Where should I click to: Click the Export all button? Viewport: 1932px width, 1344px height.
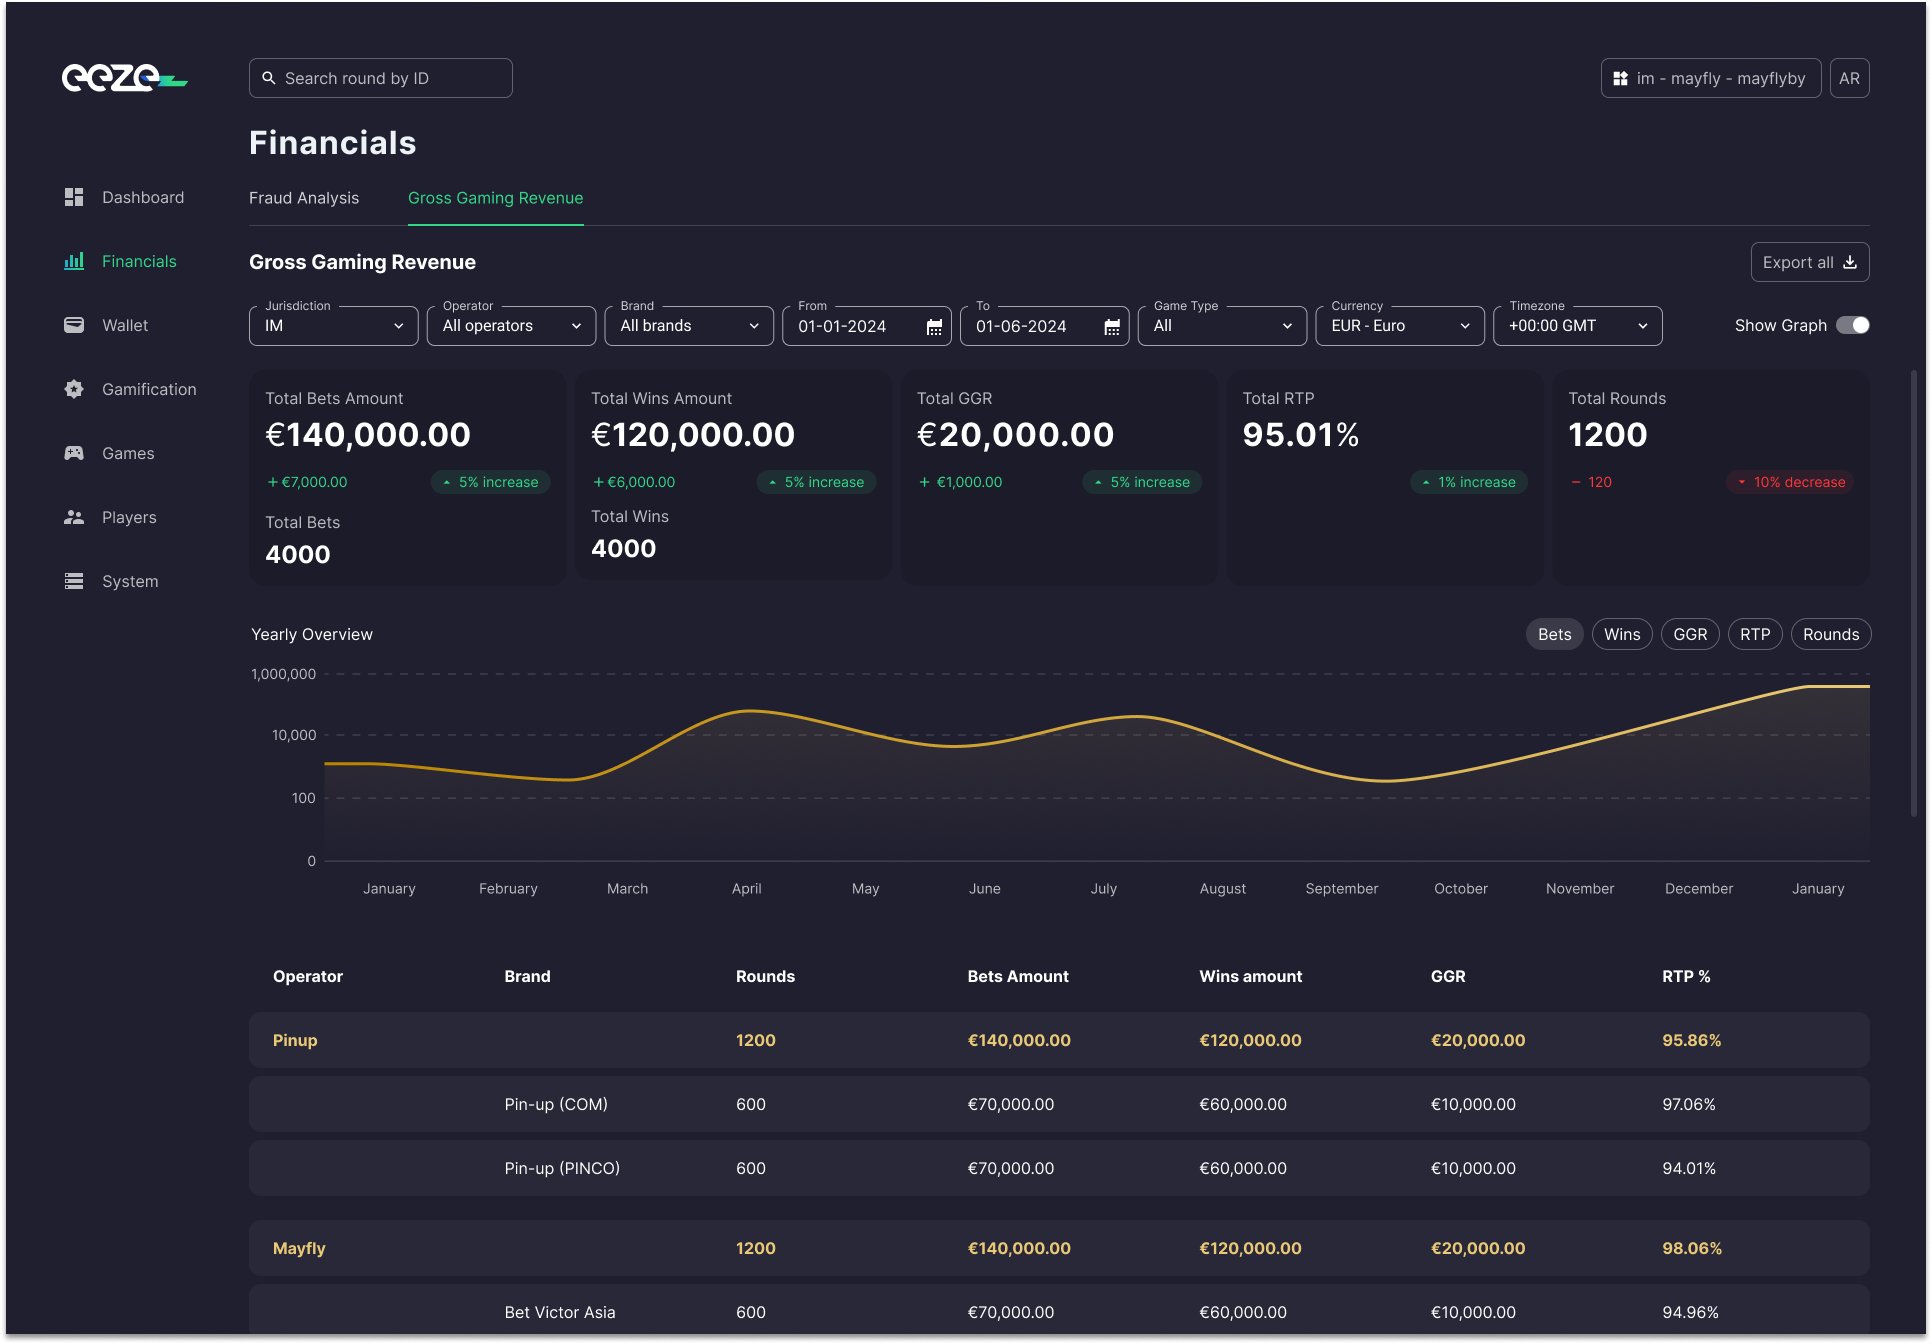click(1809, 261)
